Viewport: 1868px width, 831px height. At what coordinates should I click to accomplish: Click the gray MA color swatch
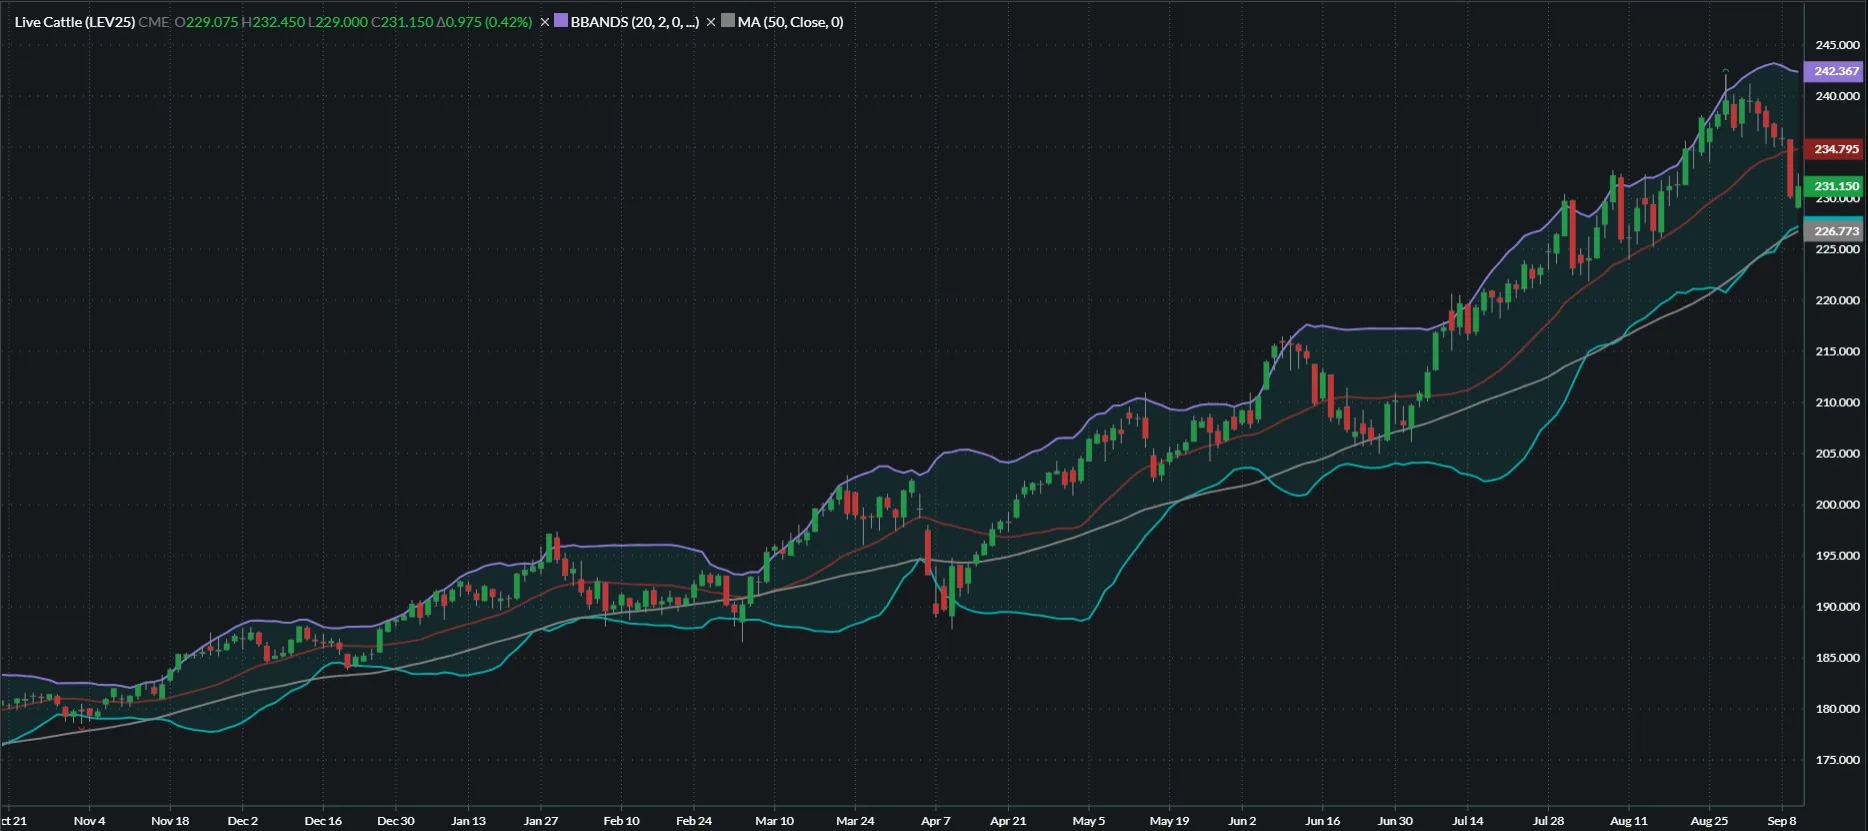[728, 21]
